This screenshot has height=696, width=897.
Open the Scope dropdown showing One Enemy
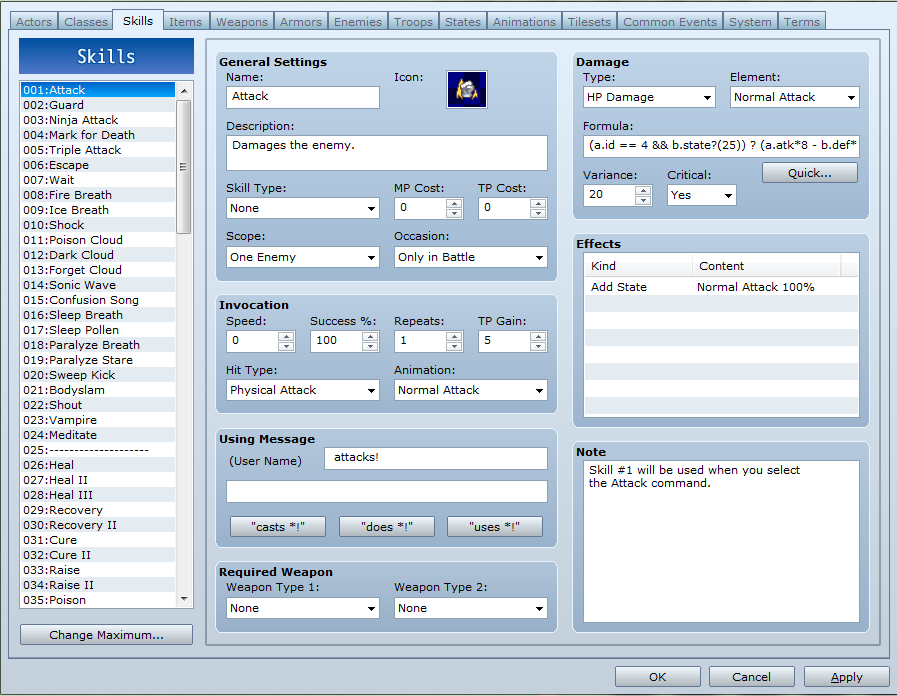[303, 257]
